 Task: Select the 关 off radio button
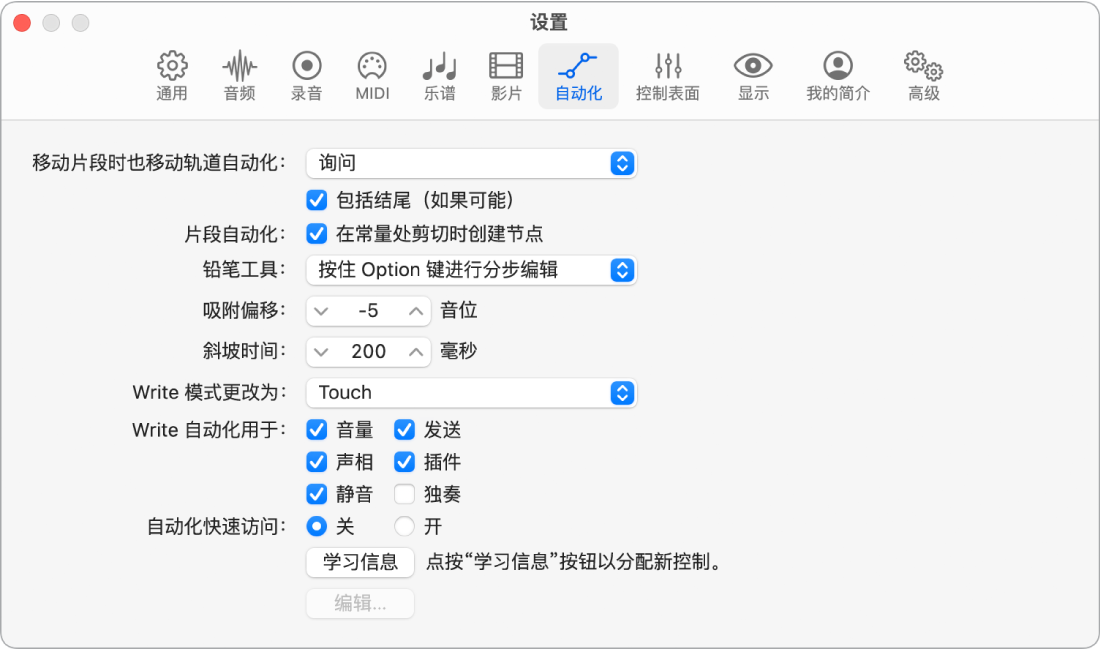(x=317, y=526)
